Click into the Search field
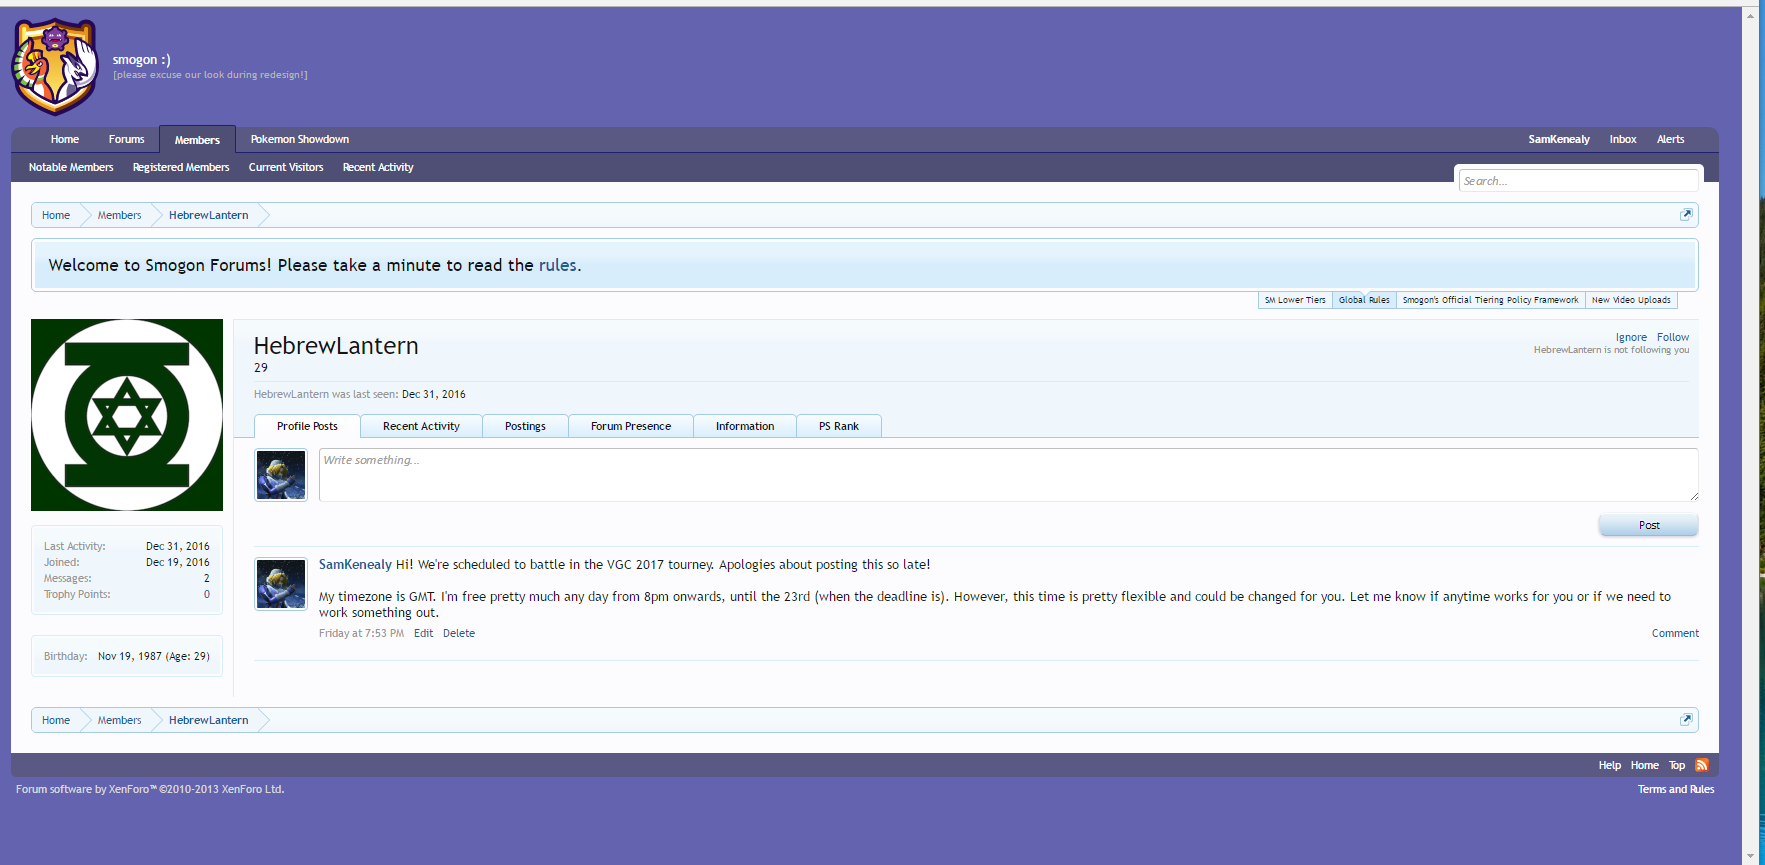Viewport: 1765px width, 865px height. click(x=1577, y=181)
